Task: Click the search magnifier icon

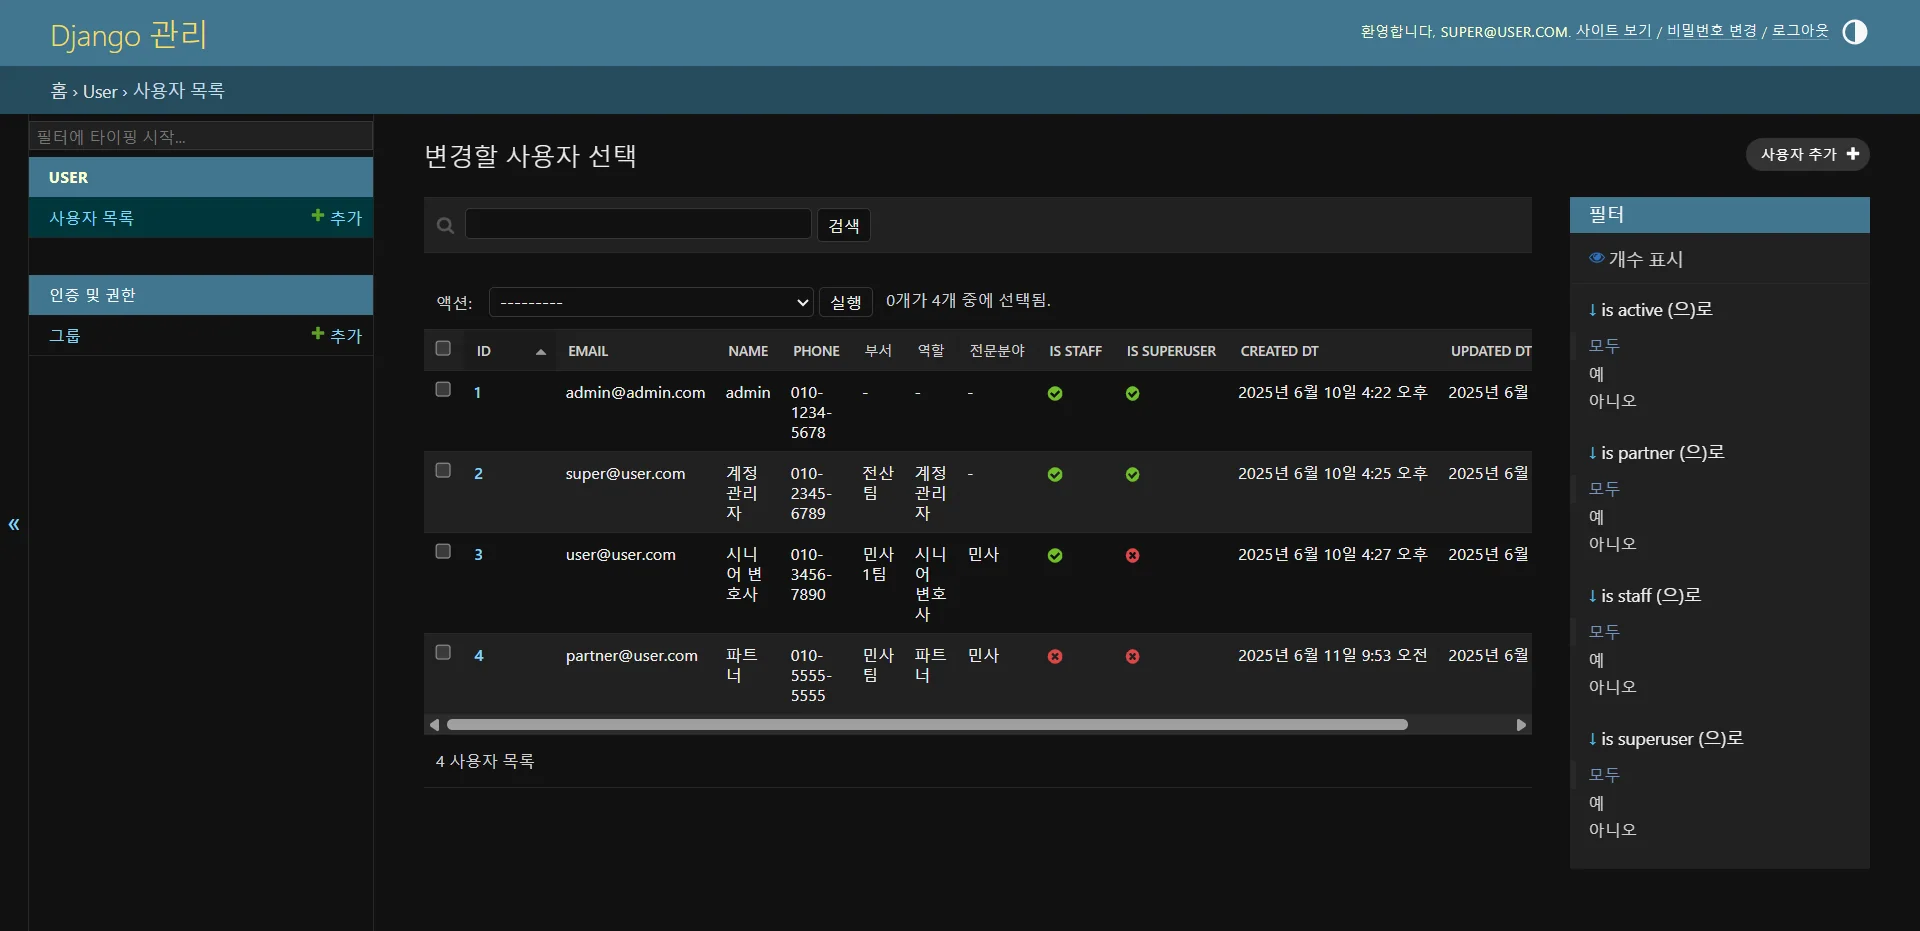Action: tap(446, 226)
